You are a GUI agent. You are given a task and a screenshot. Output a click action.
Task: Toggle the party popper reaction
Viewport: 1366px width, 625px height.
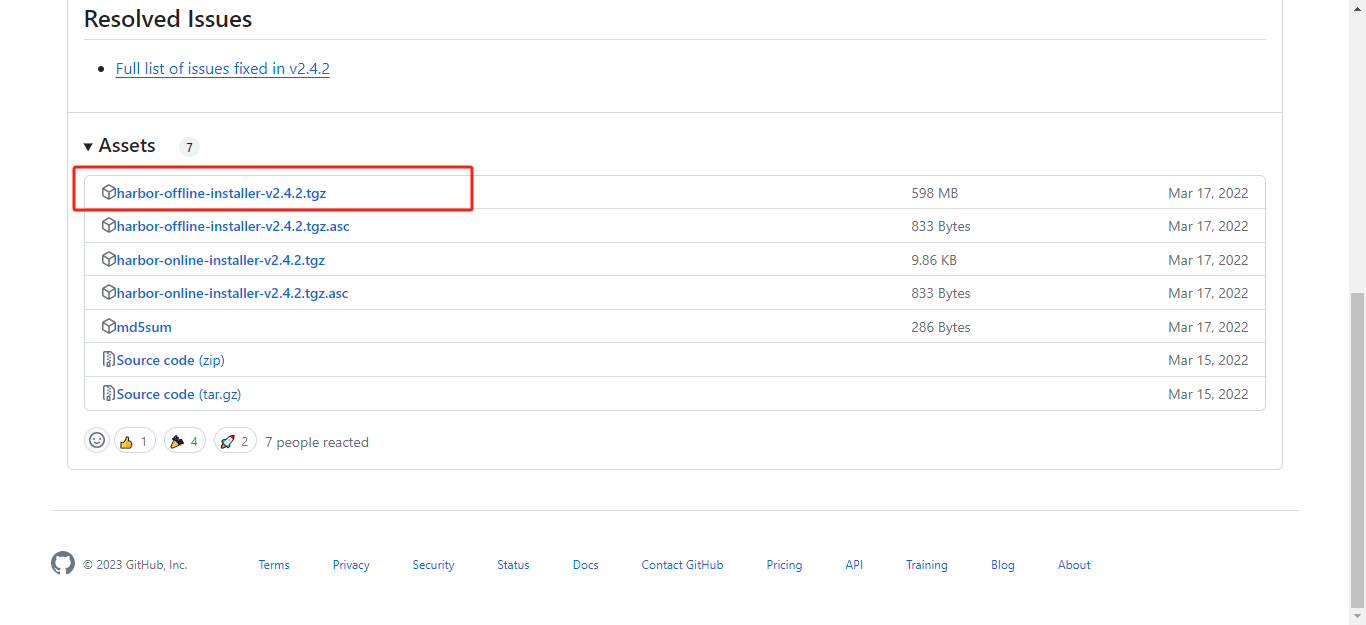click(185, 441)
